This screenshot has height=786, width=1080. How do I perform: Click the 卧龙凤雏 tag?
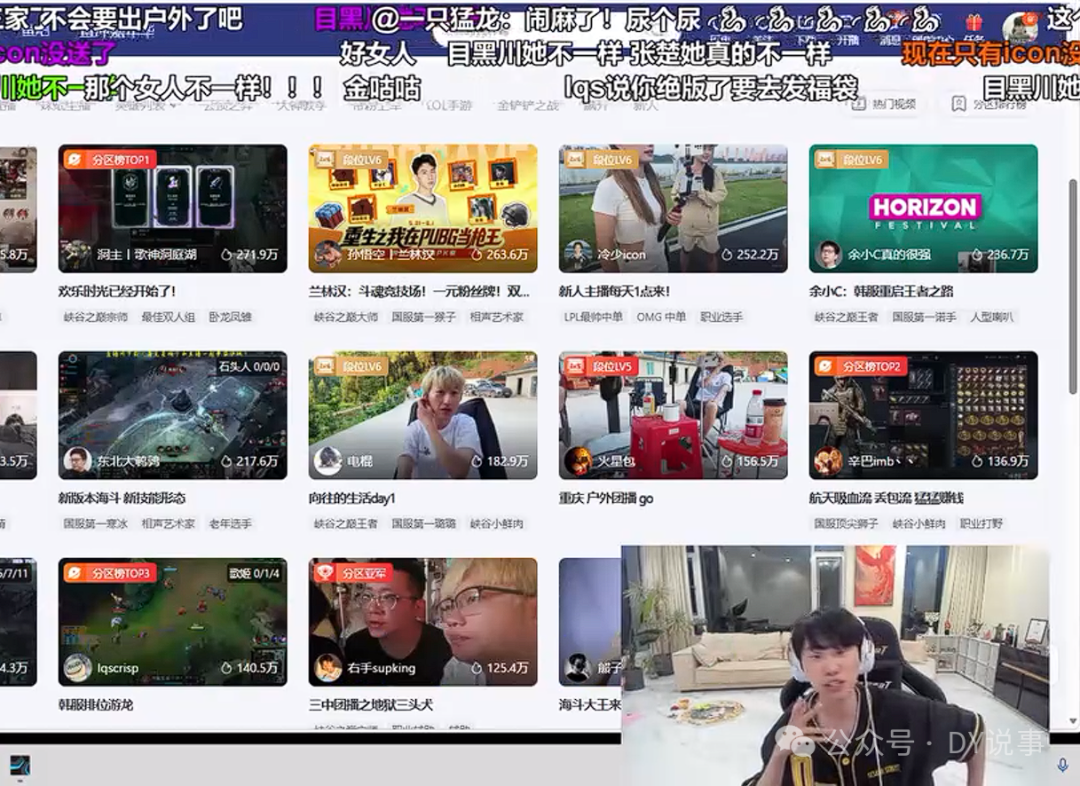(x=230, y=317)
